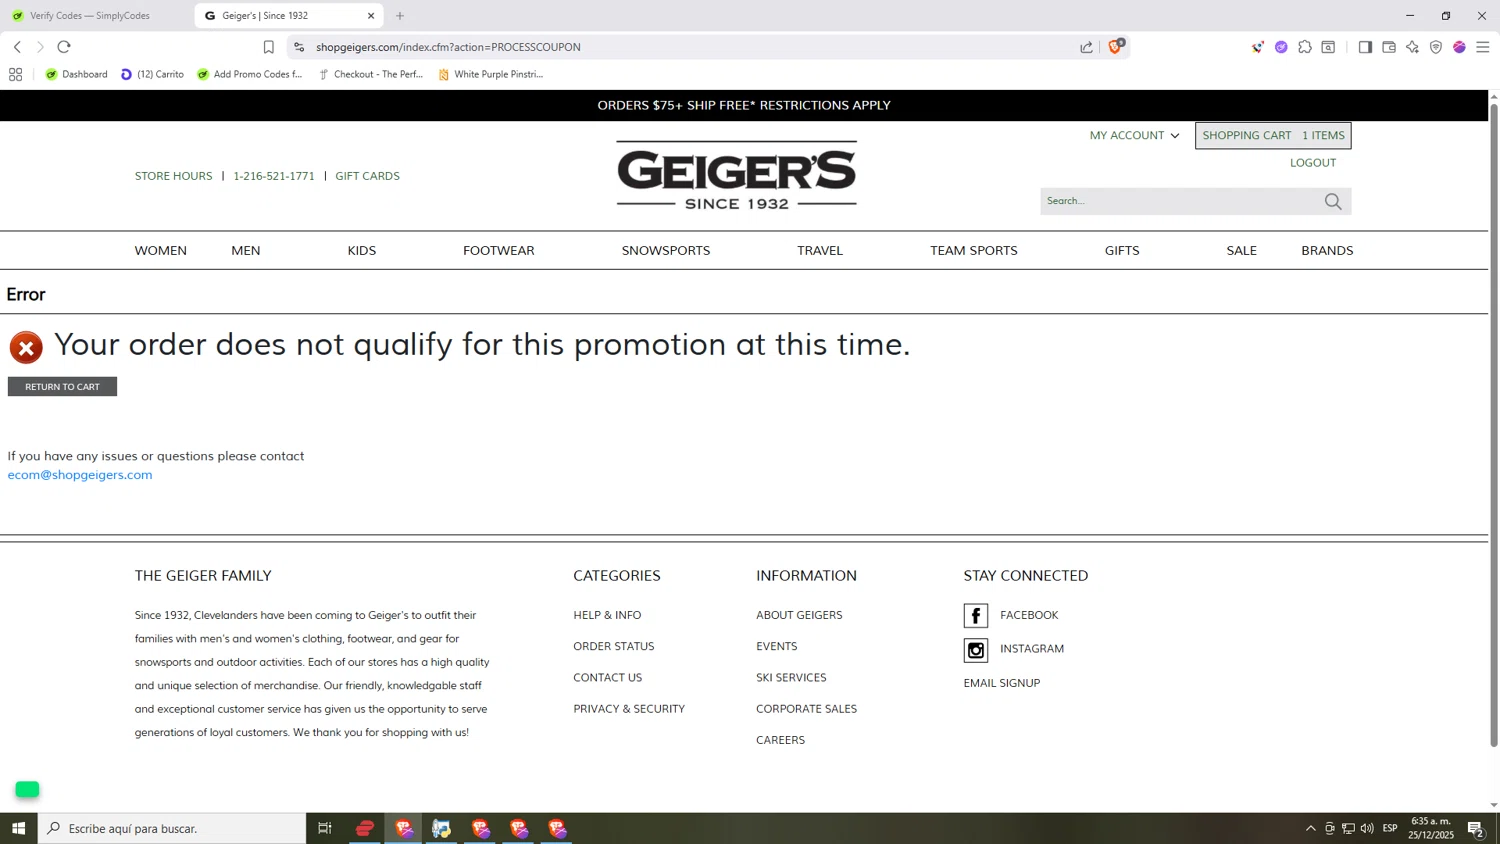Viewport: 1500px width, 844px height.
Task: Open a new browser tab
Action: [x=400, y=16]
